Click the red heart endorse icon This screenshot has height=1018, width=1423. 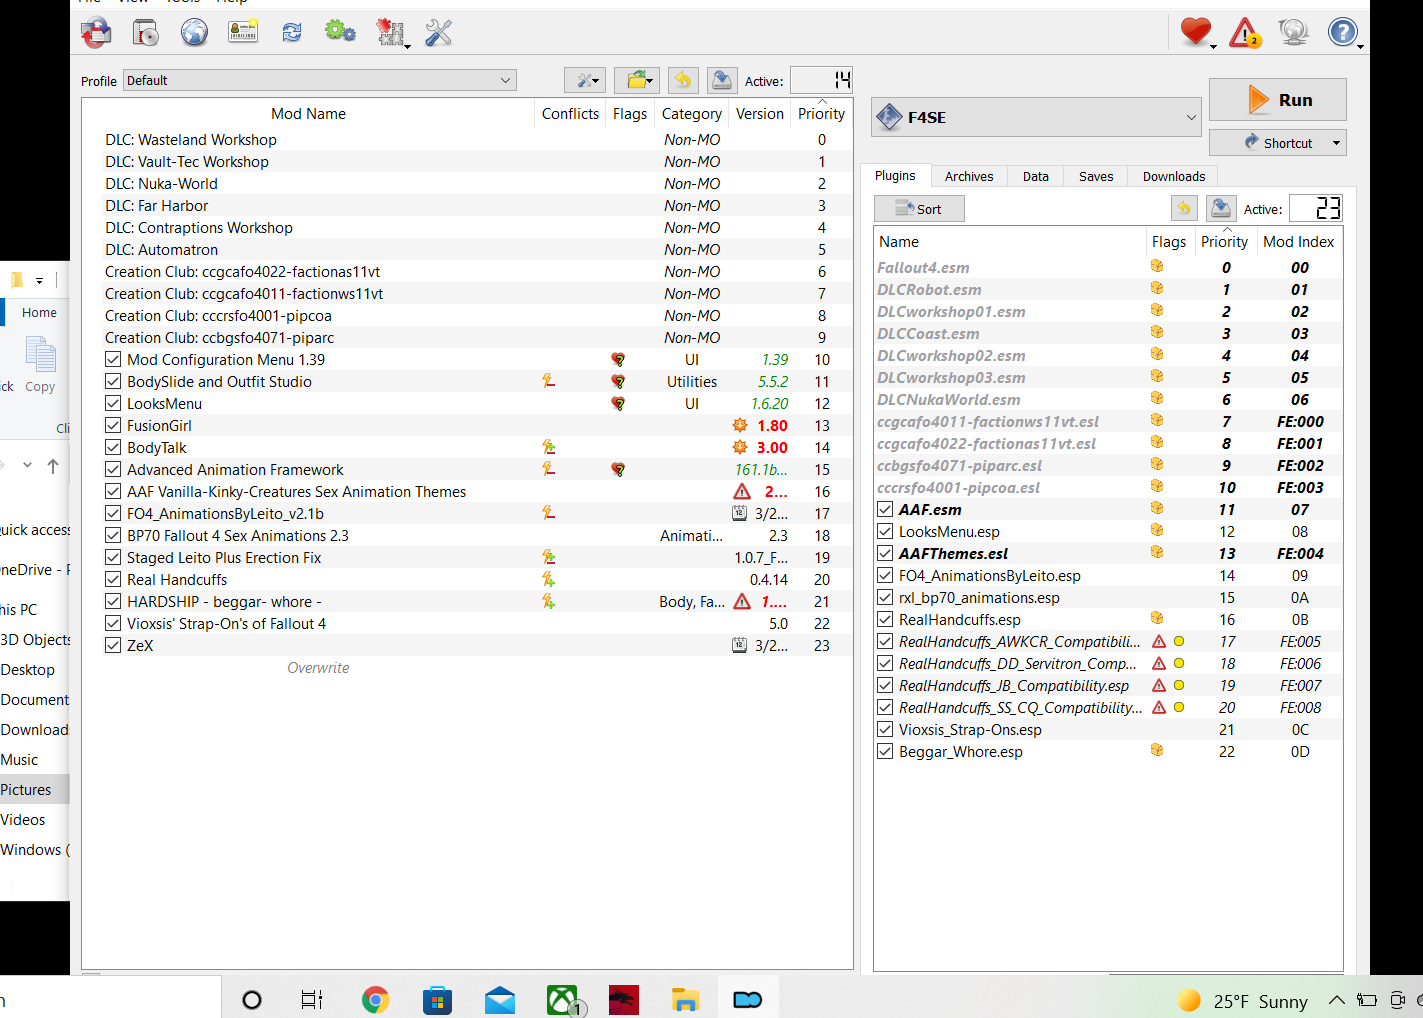click(1195, 33)
